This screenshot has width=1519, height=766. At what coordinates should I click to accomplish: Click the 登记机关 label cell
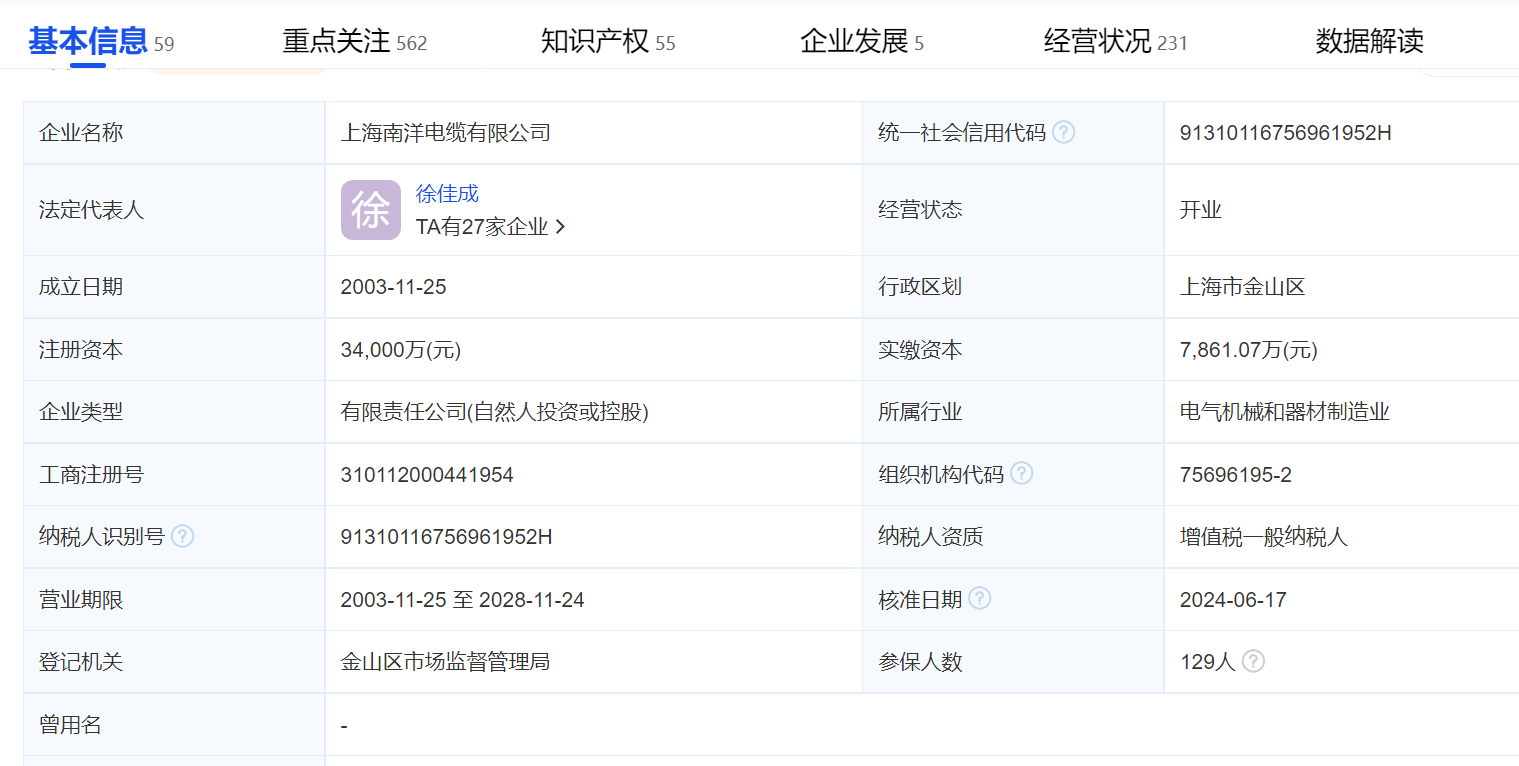(x=174, y=662)
